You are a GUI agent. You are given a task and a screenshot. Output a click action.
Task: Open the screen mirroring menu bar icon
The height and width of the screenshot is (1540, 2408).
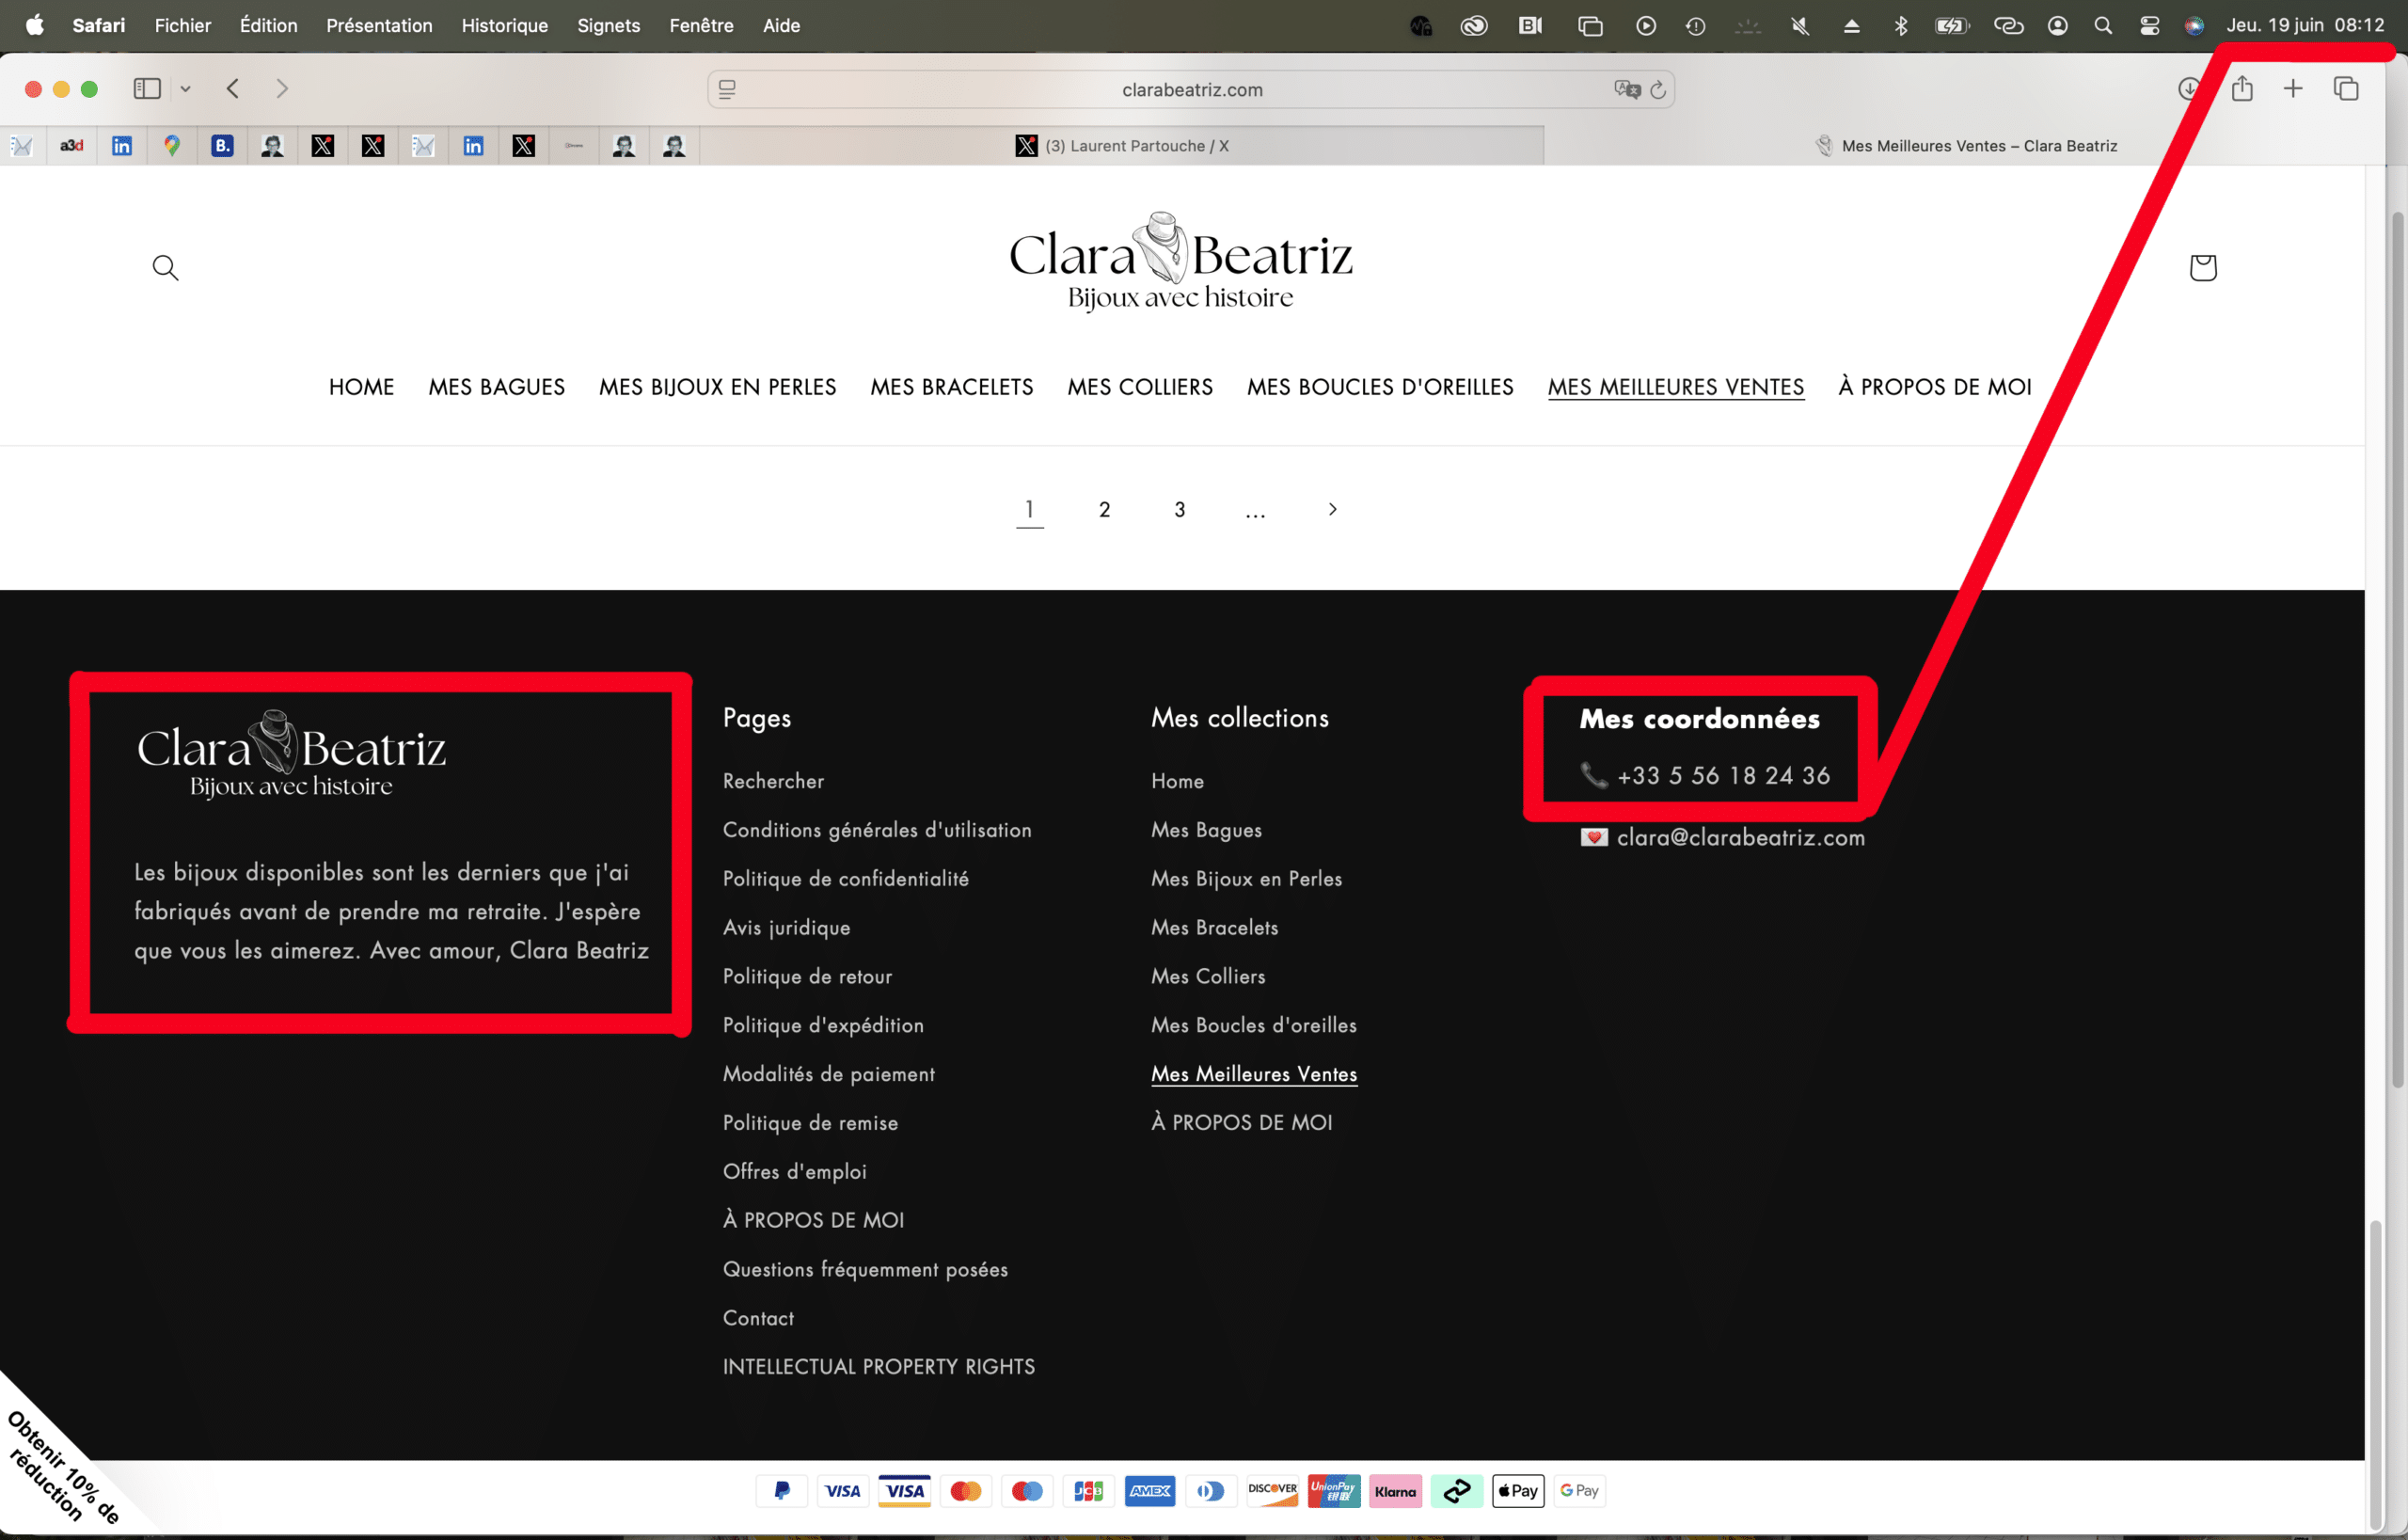click(x=1590, y=26)
